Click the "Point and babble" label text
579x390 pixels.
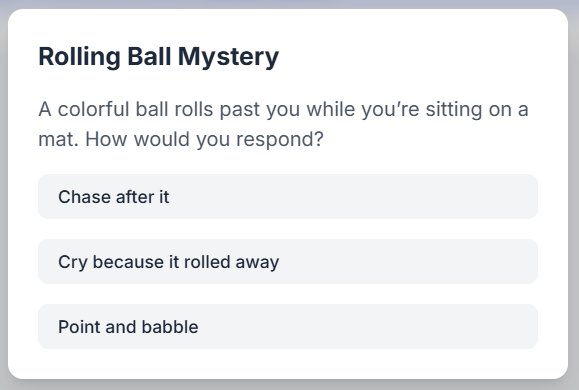pyautogui.click(x=128, y=327)
